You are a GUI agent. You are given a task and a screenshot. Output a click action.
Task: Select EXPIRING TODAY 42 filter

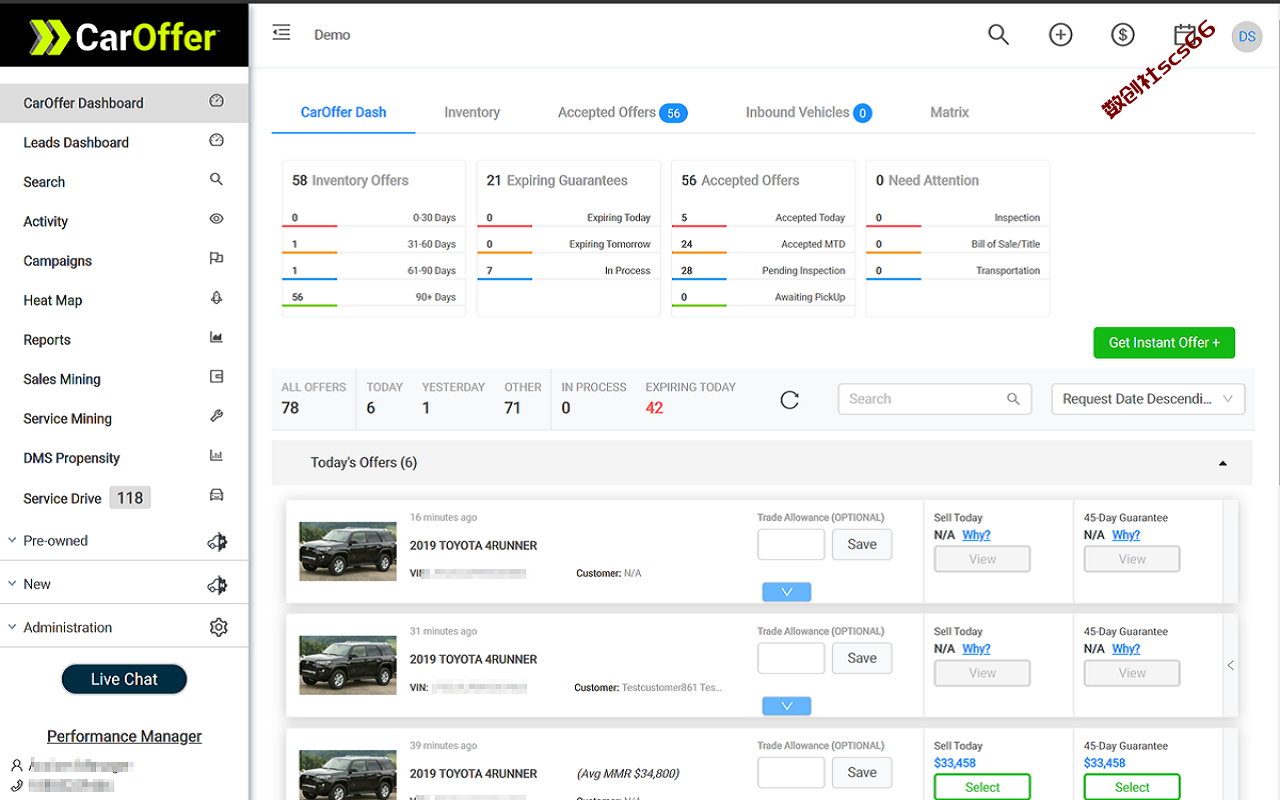click(690, 398)
